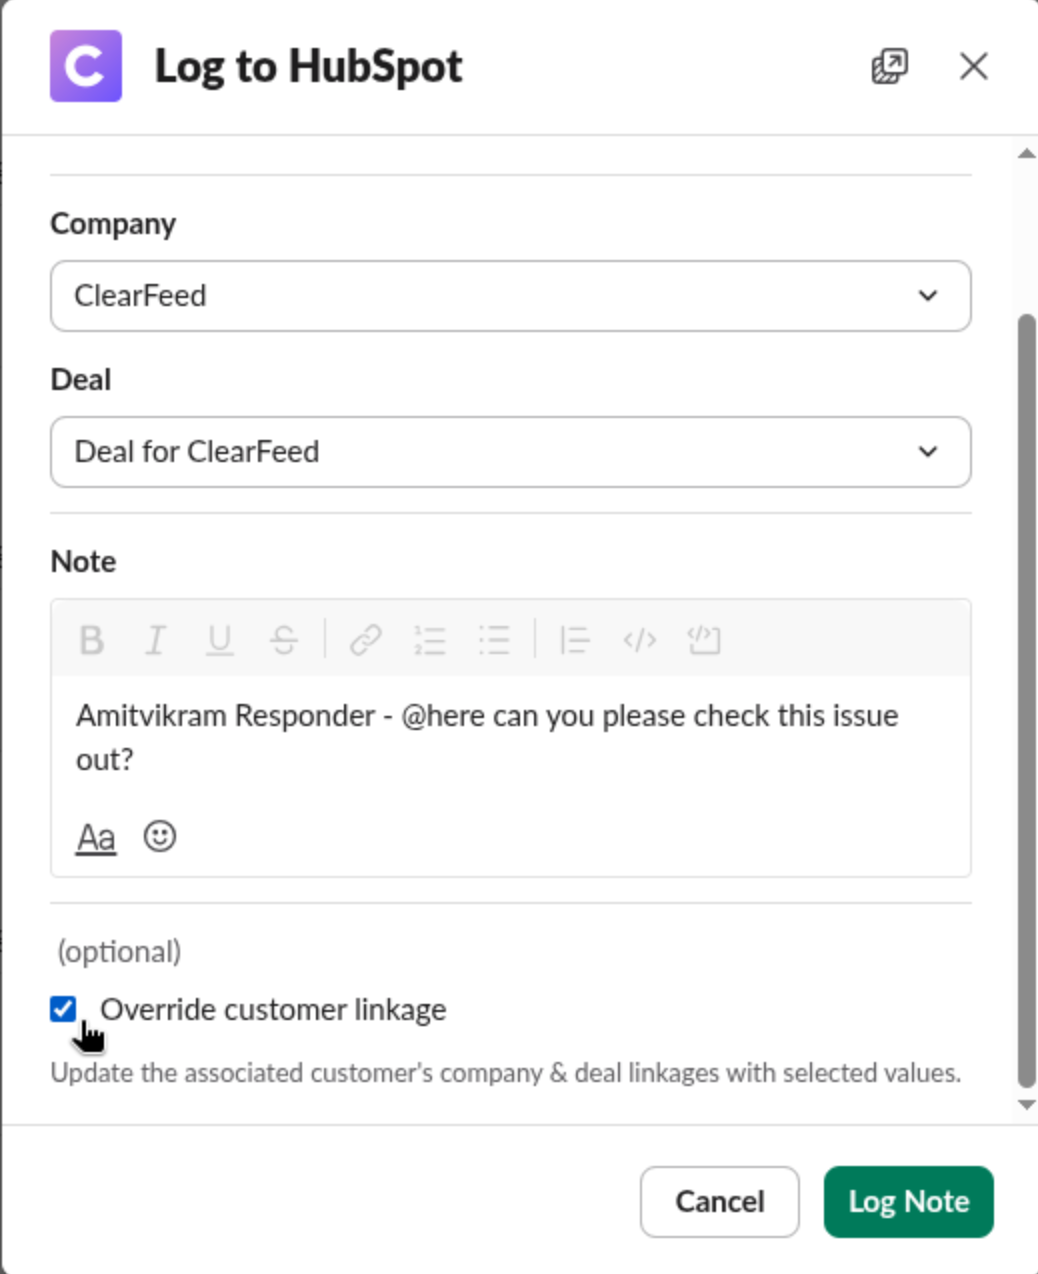Open the Company dropdown showing ClearFeed
The image size is (1038, 1274).
click(510, 296)
